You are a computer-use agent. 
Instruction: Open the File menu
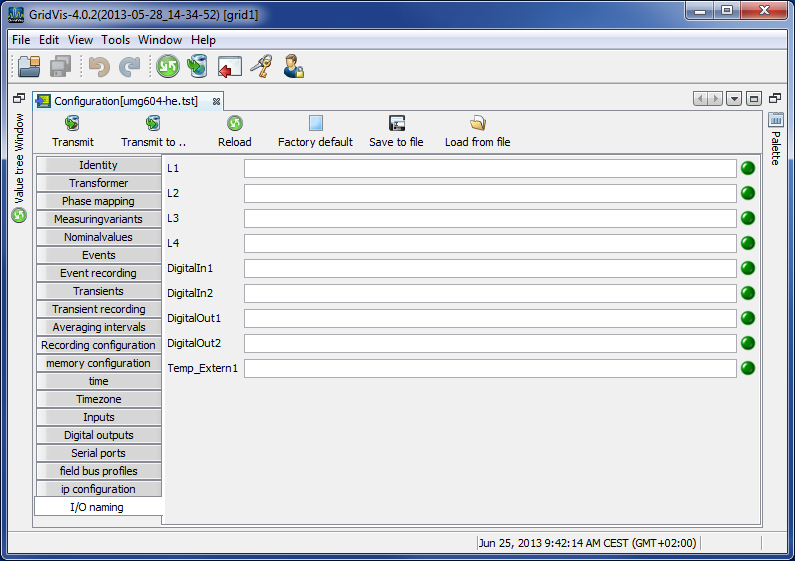(21, 40)
